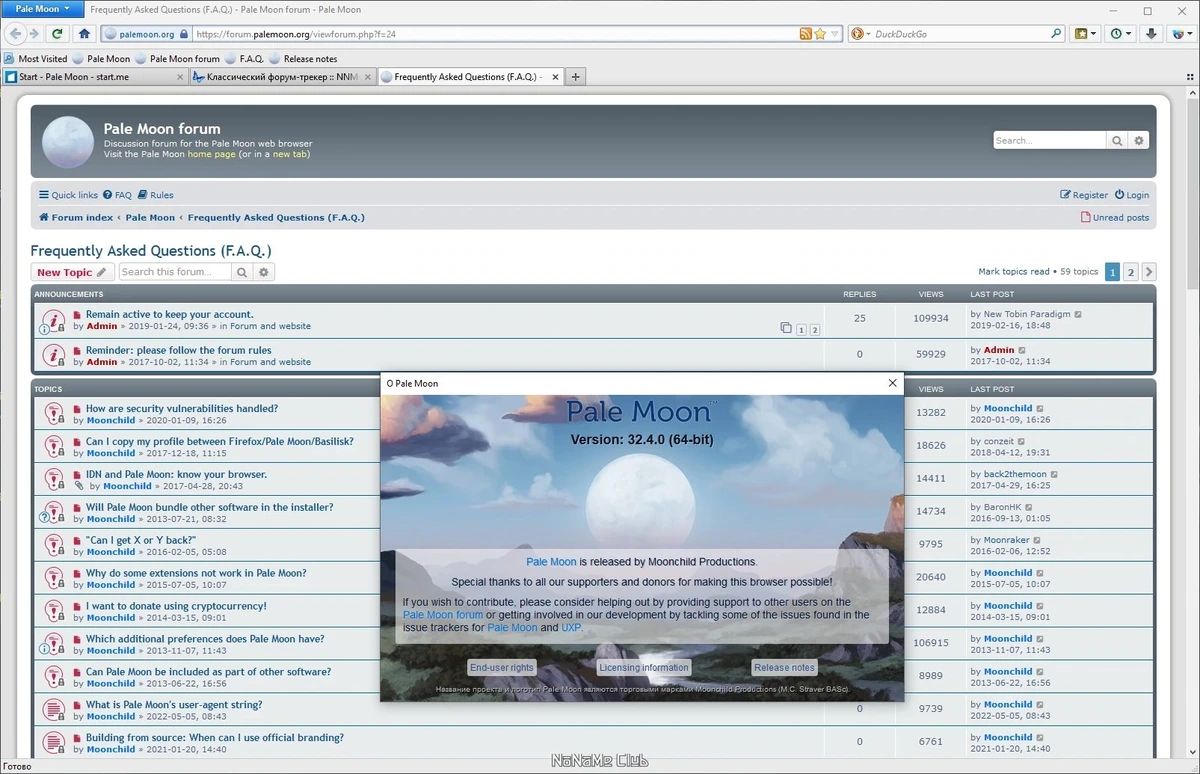
Task: Click the back navigation arrow
Action: tap(16, 34)
